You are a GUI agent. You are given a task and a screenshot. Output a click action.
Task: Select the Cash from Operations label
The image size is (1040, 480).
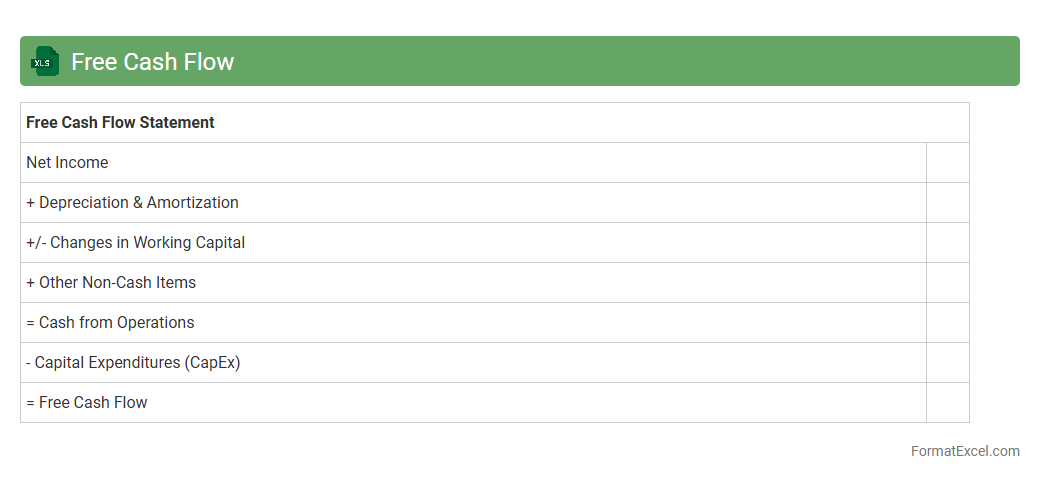click(110, 322)
